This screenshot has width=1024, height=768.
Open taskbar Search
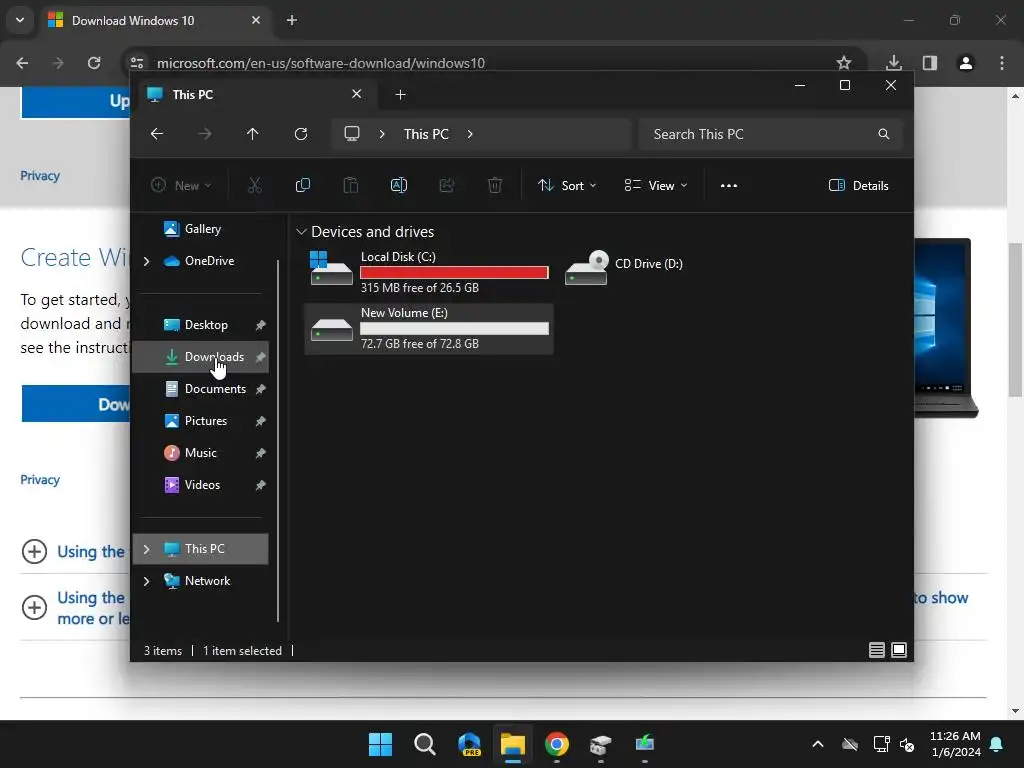[424, 744]
